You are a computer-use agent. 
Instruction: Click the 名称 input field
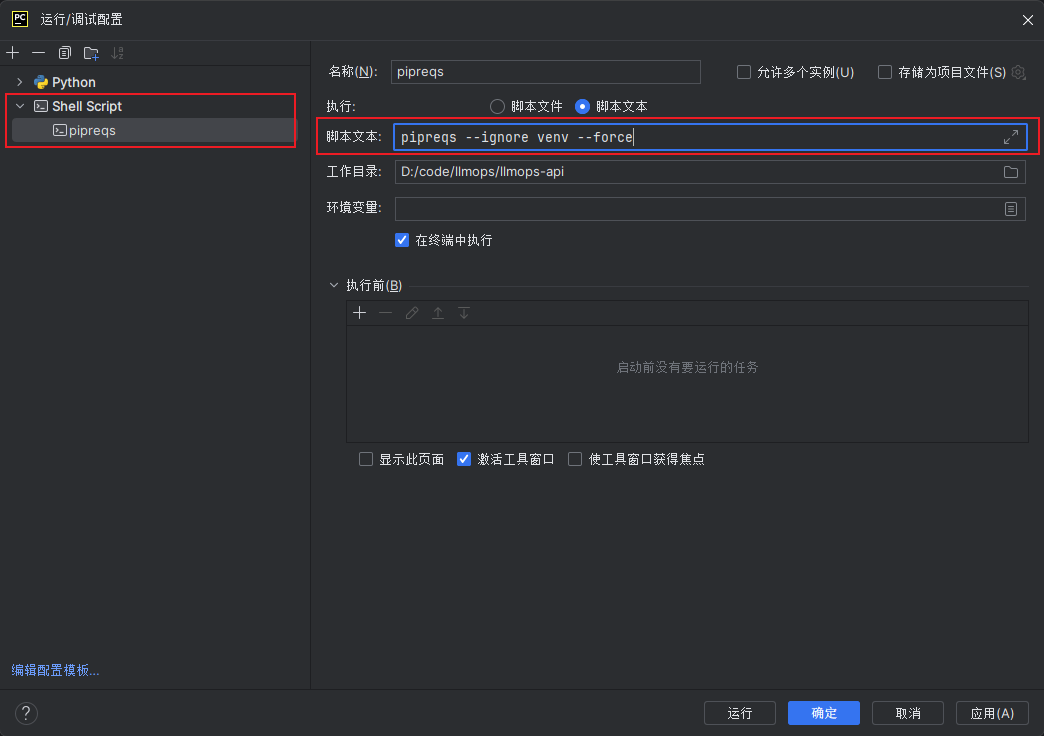point(545,72)
